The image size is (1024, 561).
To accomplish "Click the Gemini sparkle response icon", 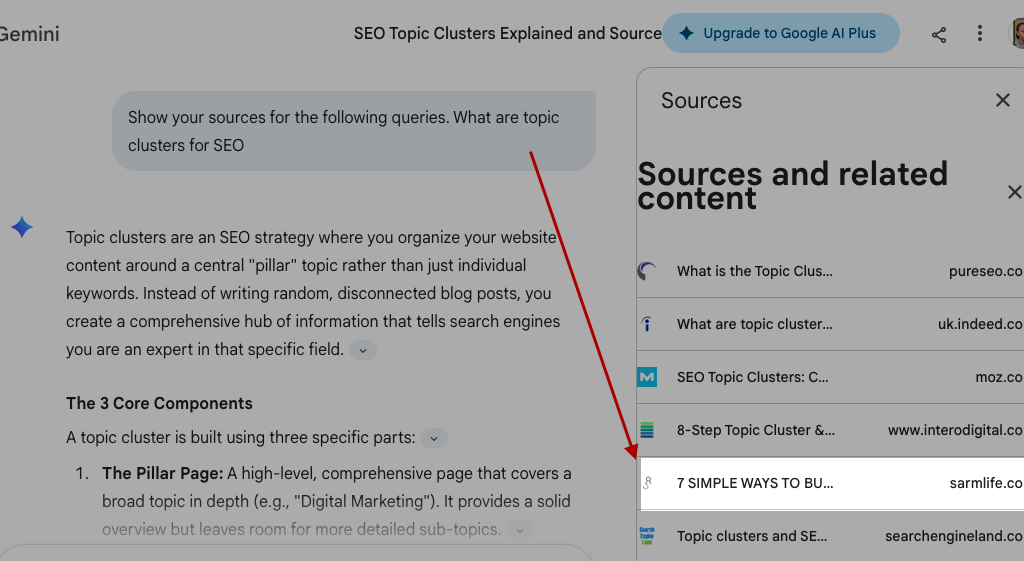I will click(x=22, y=227).
